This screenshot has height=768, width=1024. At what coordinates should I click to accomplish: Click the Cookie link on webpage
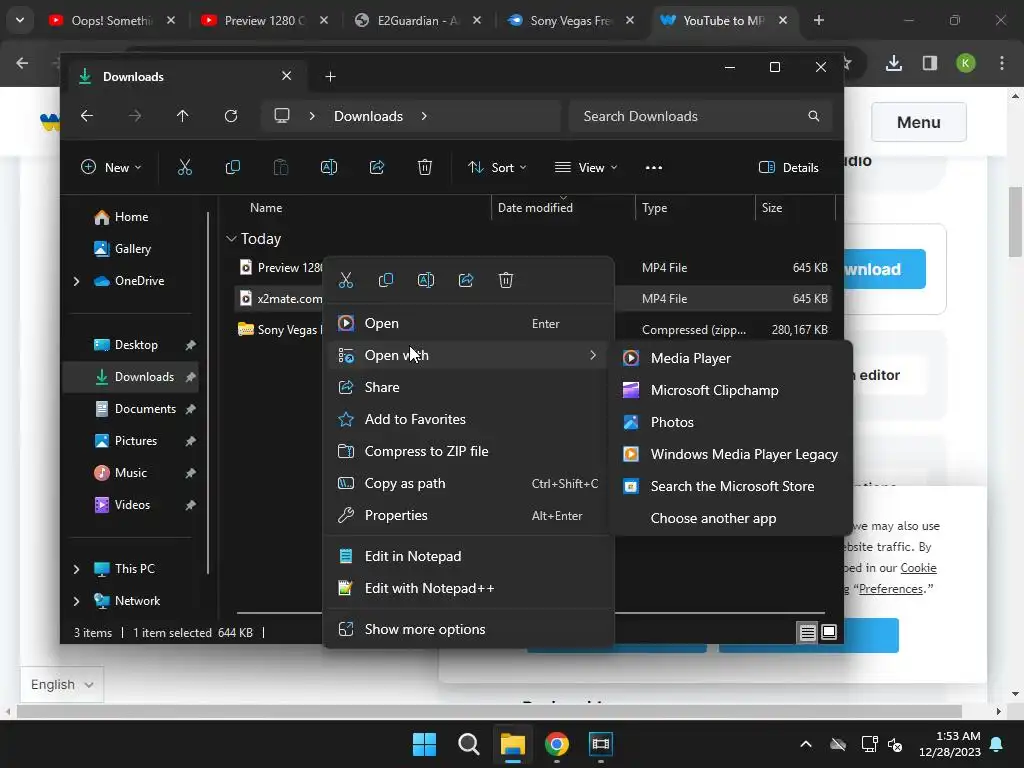tap(918, 568)
